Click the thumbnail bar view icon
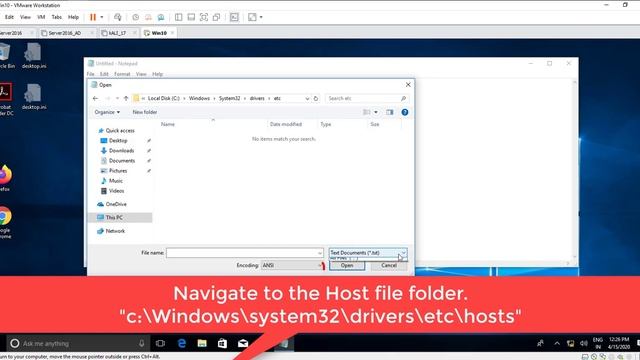The image size is (640, 360). pos(191,17)
